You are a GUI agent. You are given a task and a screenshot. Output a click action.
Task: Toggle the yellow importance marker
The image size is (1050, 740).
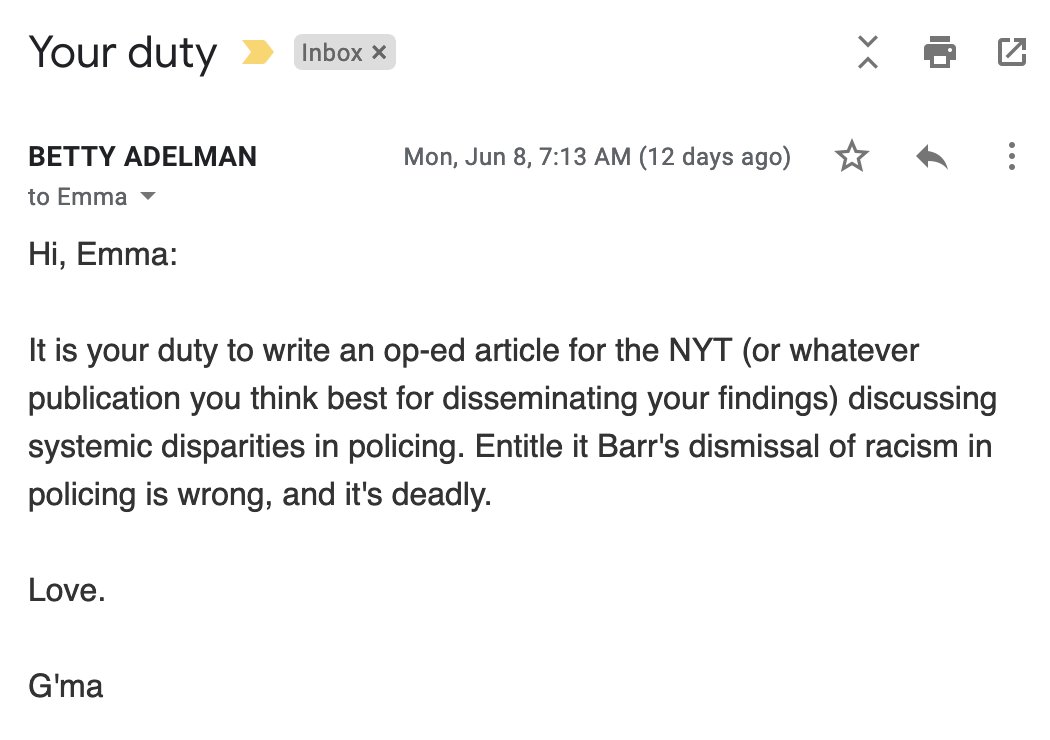tap(258, 53)
